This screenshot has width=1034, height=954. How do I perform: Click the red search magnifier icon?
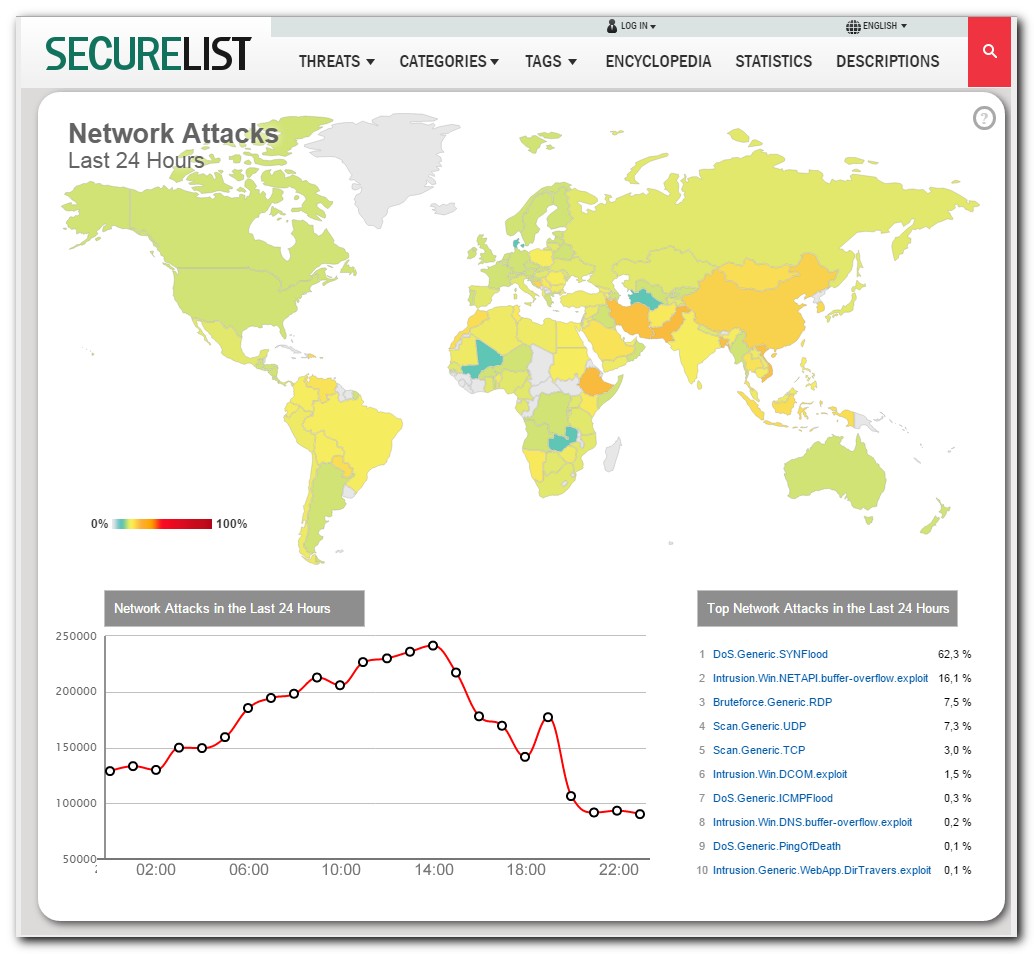pyautogui.click(x=990, y=52)
